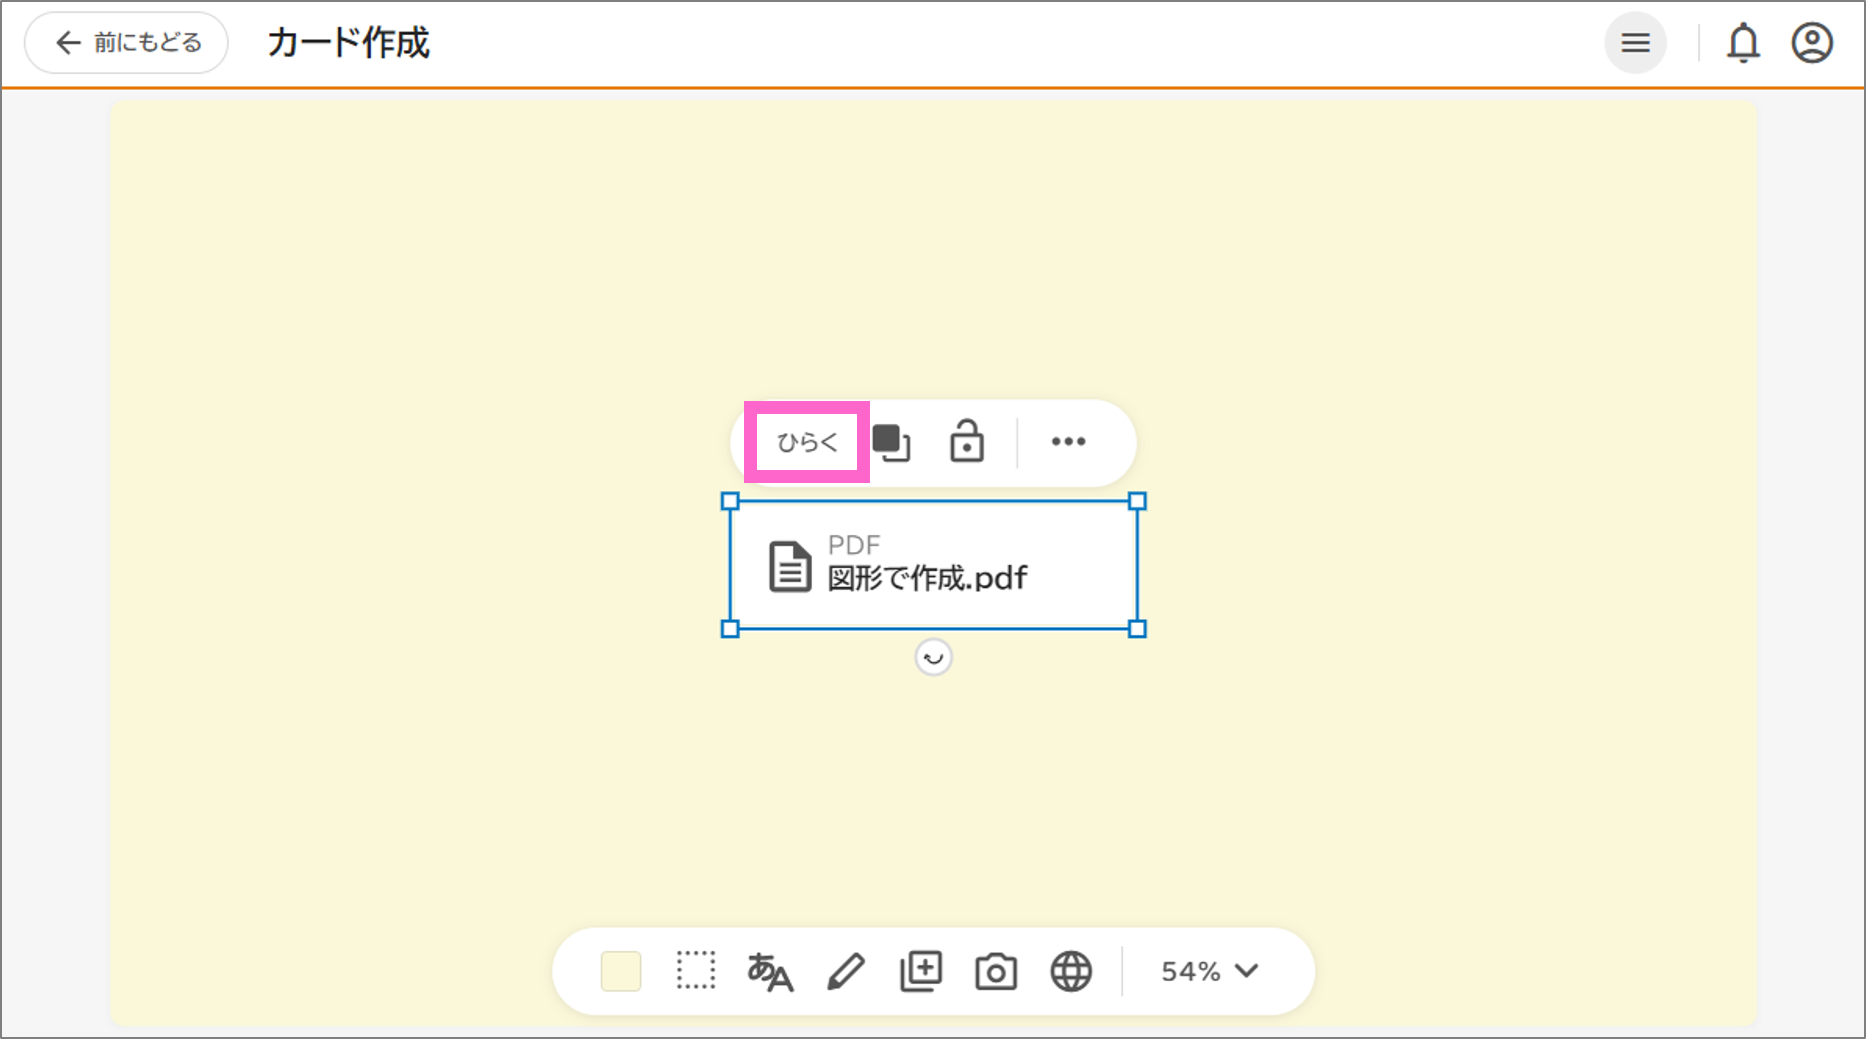Click the add image tool
The width and height of the screenshot is (1866, 1039).
coord(921,970)
